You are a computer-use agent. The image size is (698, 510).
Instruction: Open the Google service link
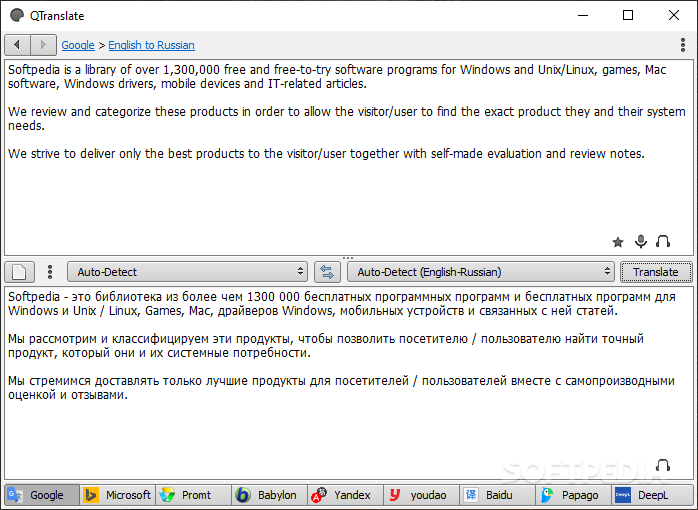(x=78, y=45)
